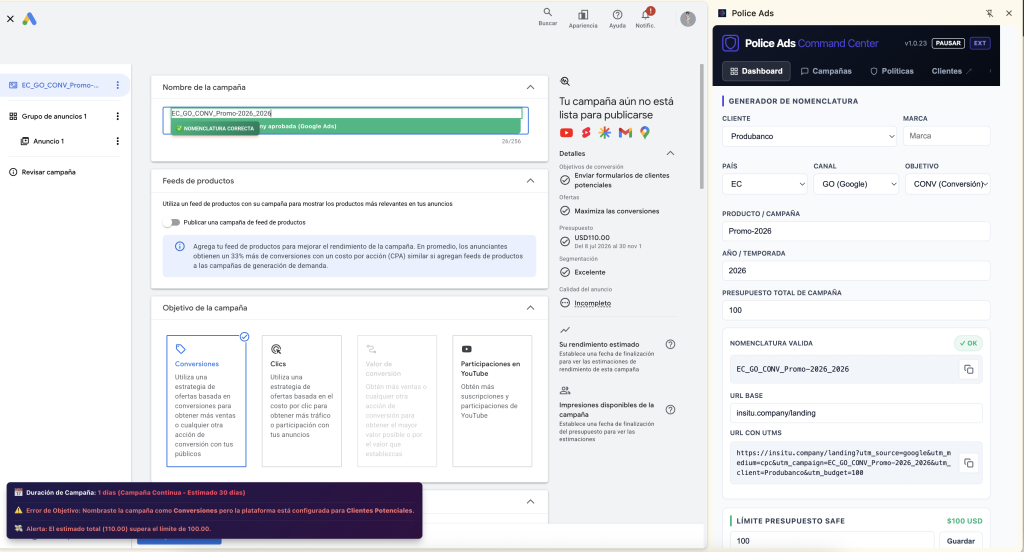
Task: Open help for Su rendimiento estimado
Action: [x=670, y=344]
